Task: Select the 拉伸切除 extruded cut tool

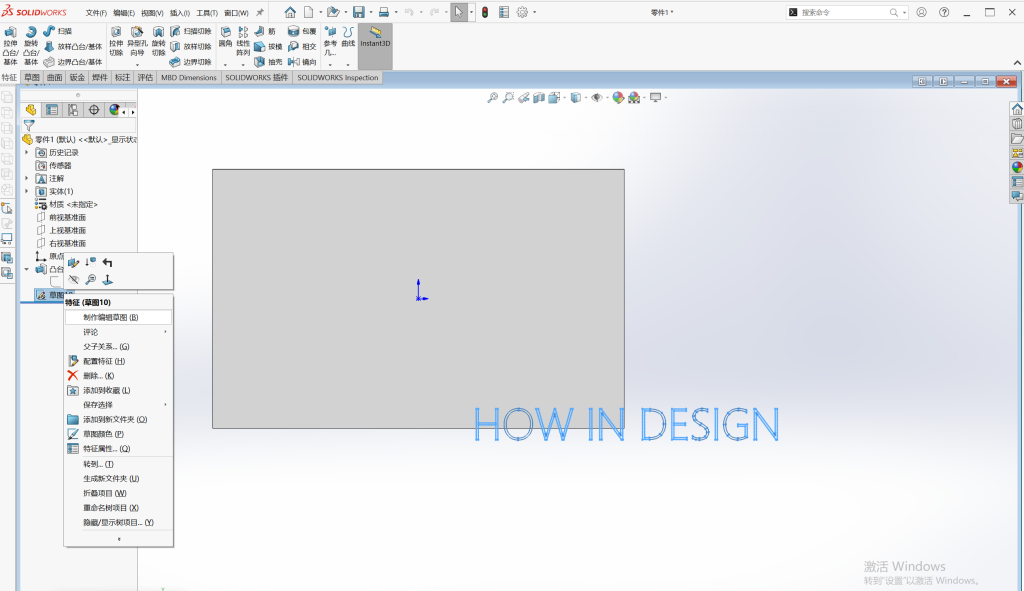Action: click(116, 42)
